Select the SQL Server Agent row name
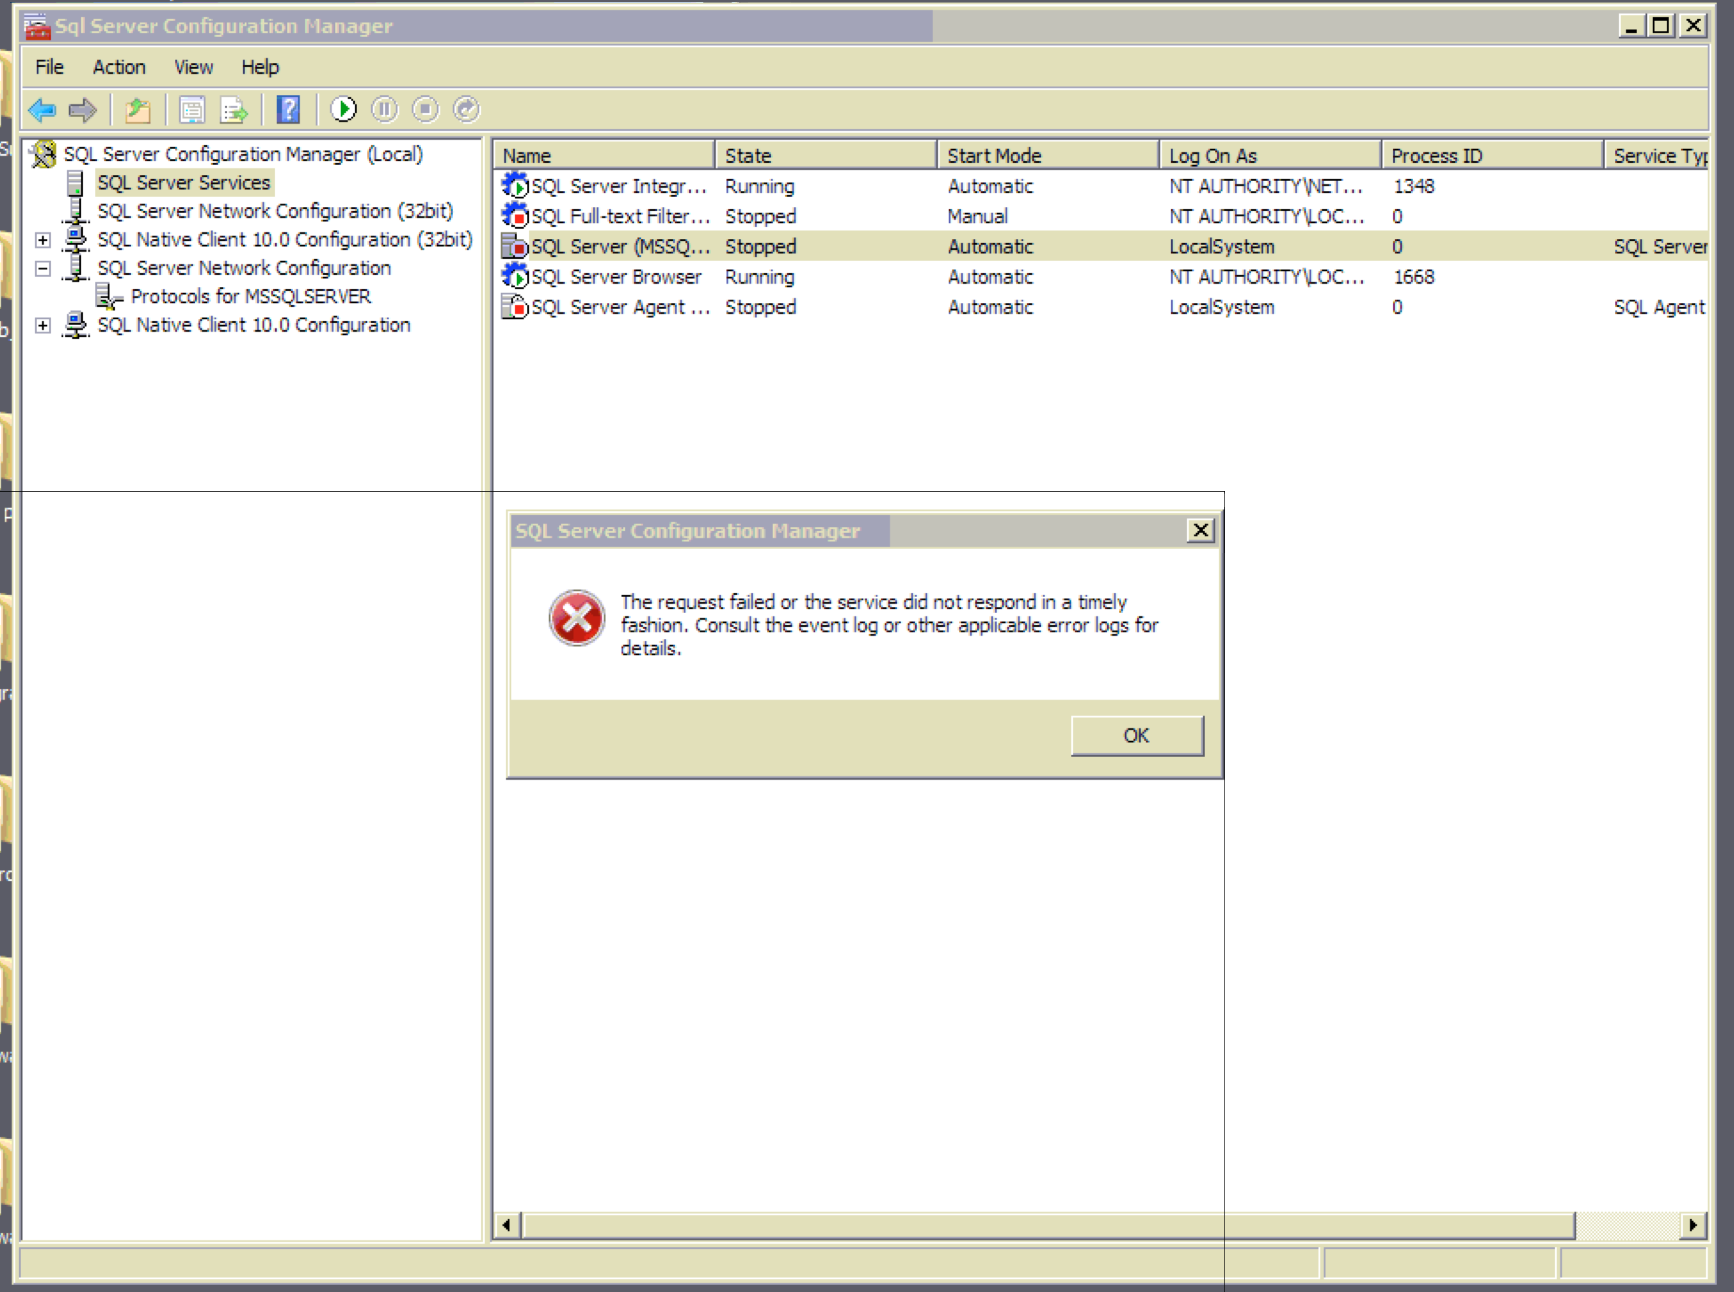This screenshot has height=1292, width=1734. coord(621,307)
